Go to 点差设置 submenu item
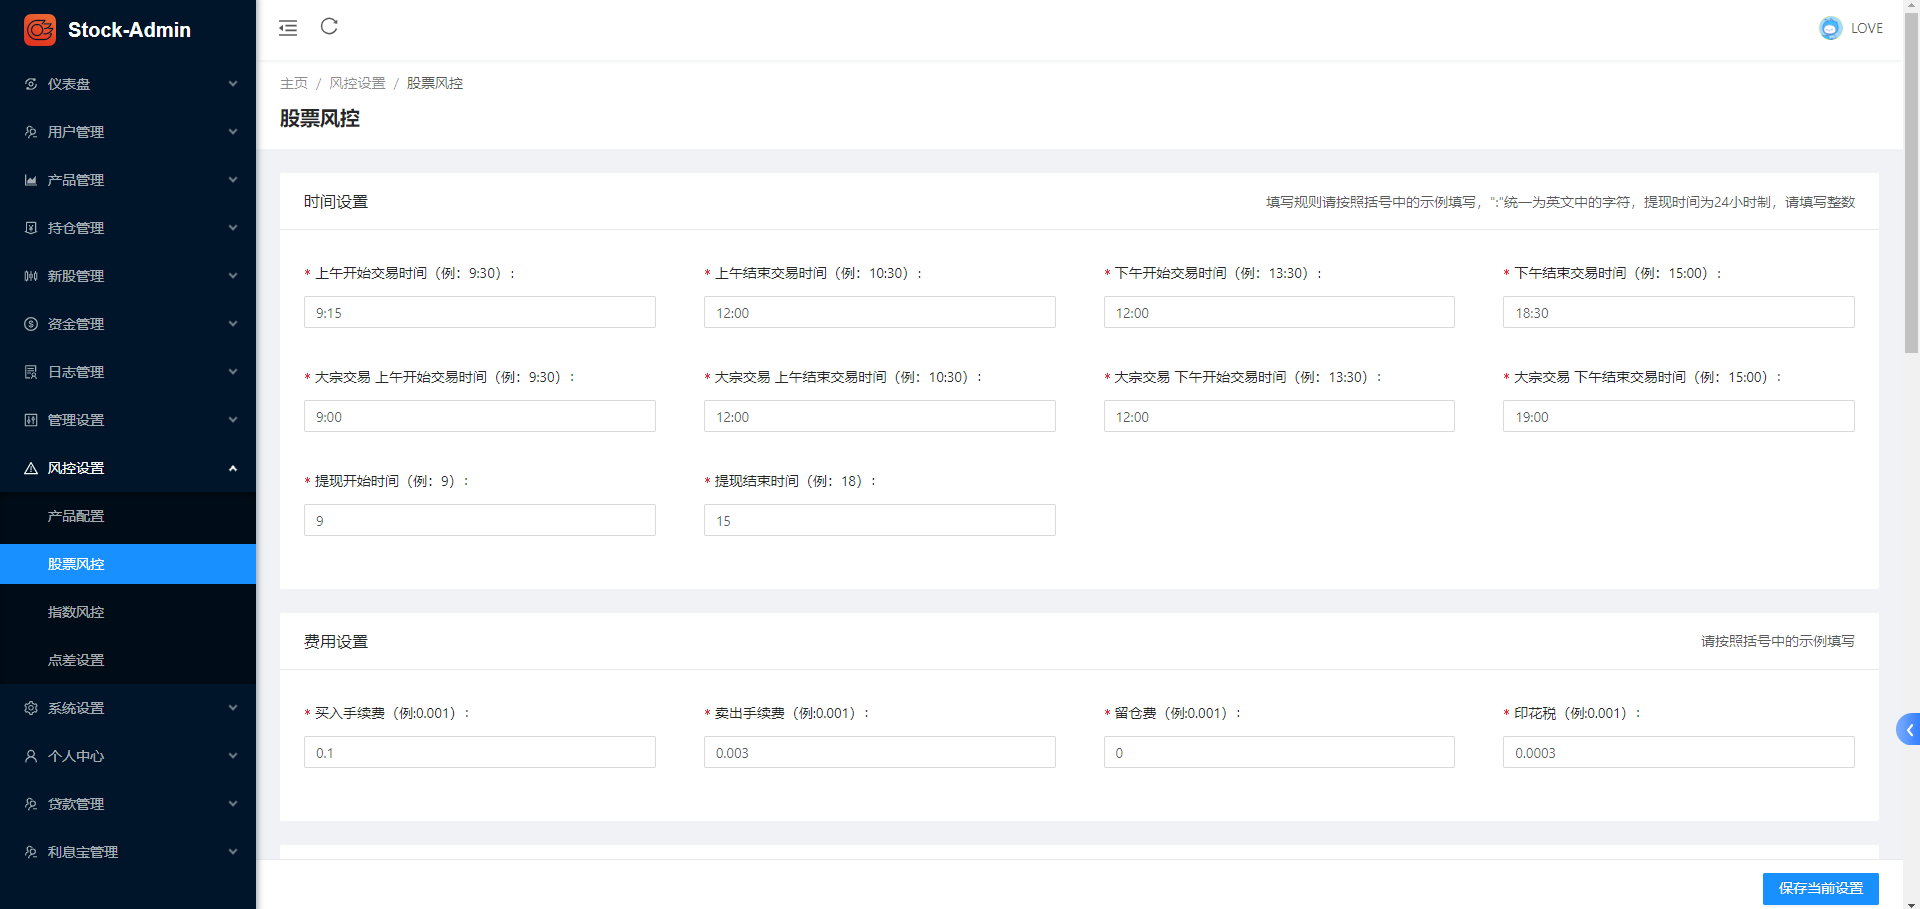Viewport: 1920px width, 909px height. coord(76,660)
